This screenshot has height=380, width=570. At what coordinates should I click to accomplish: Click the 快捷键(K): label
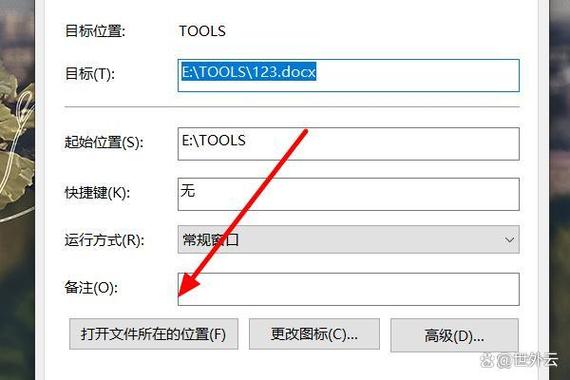coord(97,193)
